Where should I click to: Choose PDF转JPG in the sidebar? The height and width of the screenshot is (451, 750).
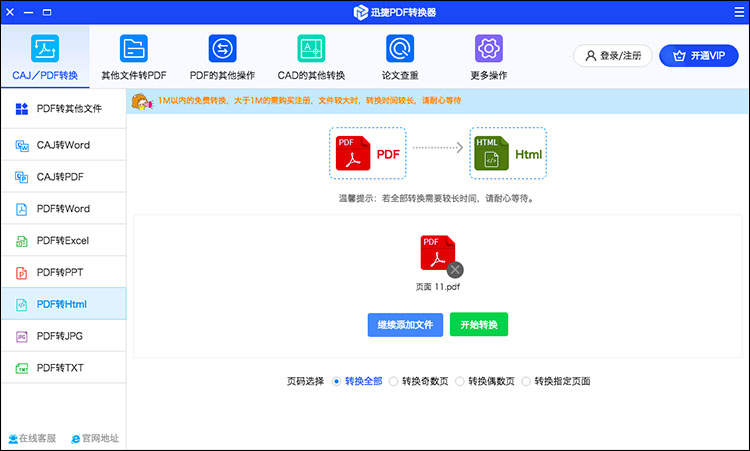[x=64, y=337]
